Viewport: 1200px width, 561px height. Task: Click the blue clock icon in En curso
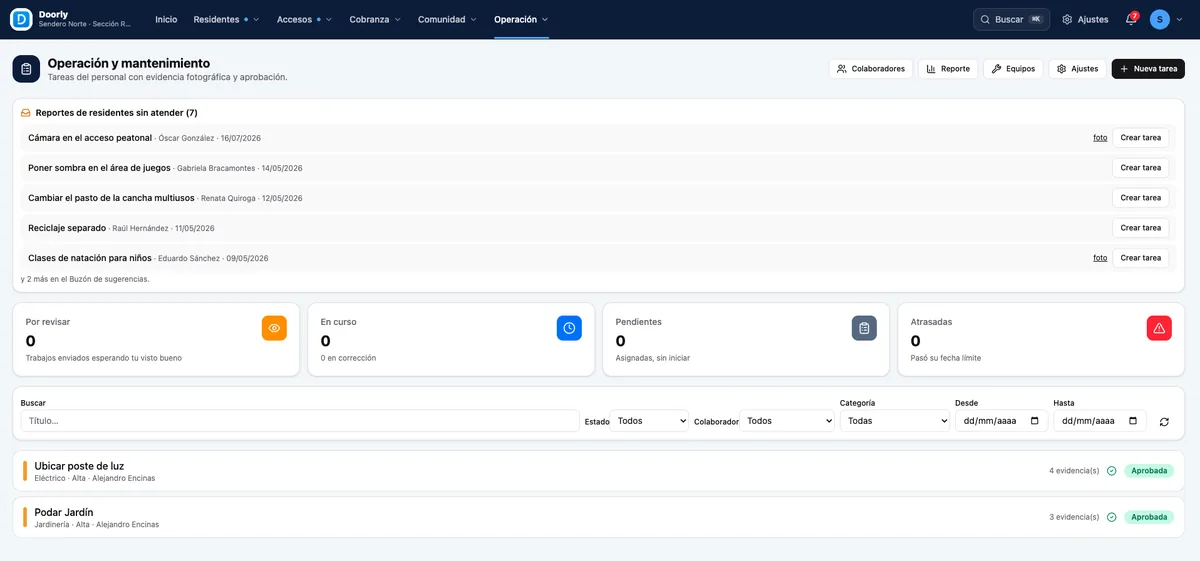click(569, 328)
